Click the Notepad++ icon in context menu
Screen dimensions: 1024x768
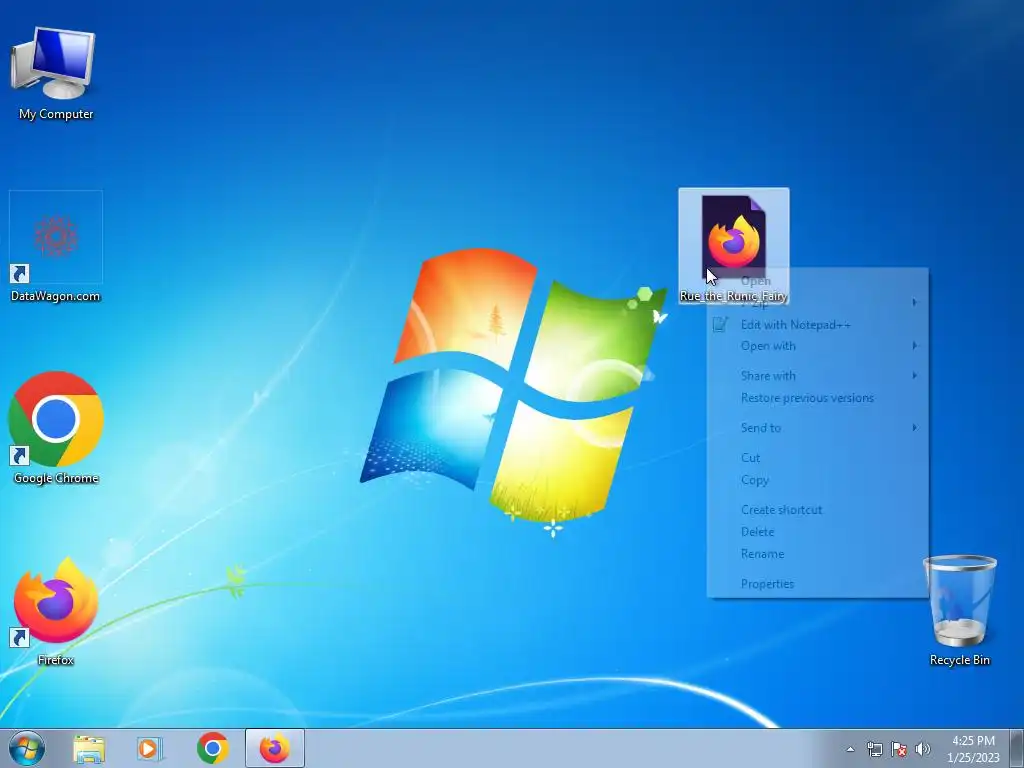pos(720,325)
